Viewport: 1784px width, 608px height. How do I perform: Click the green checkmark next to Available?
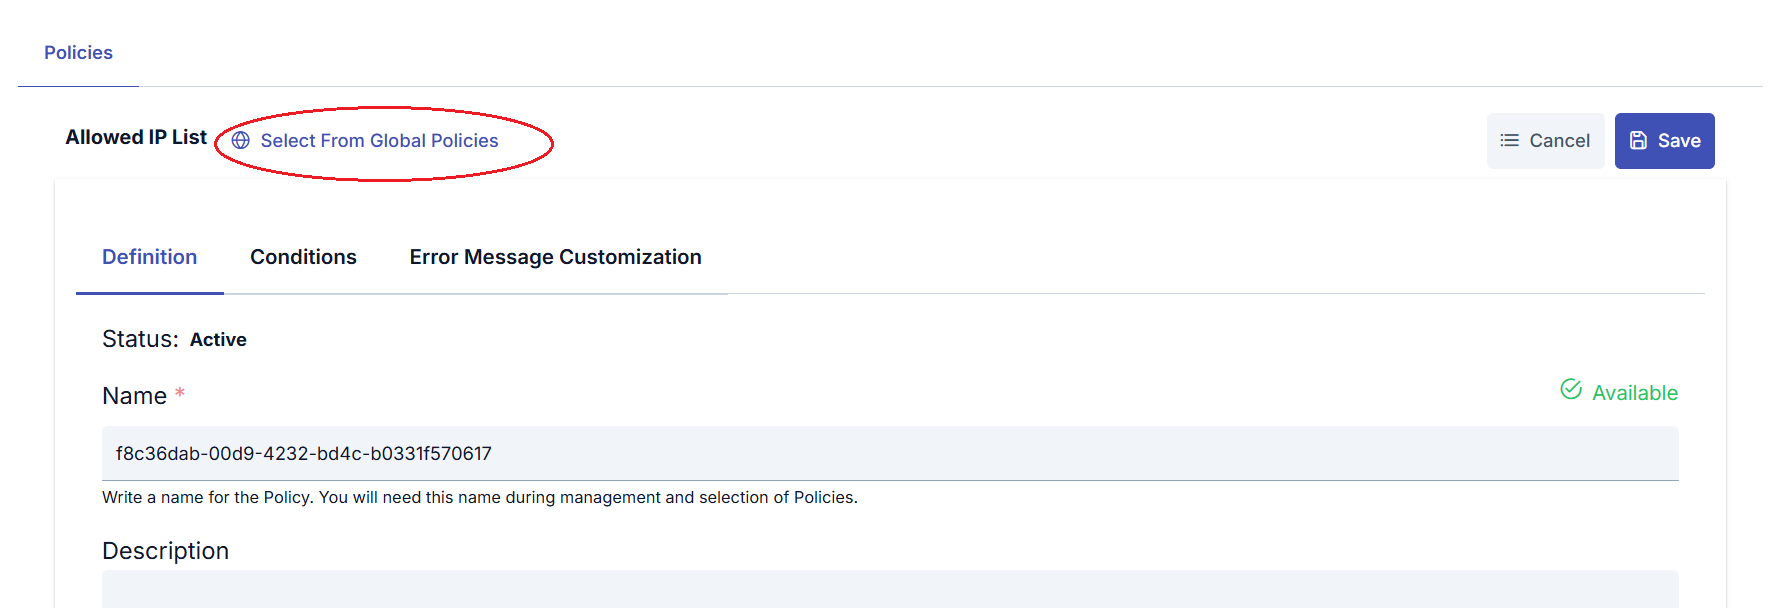[1570, 389]
